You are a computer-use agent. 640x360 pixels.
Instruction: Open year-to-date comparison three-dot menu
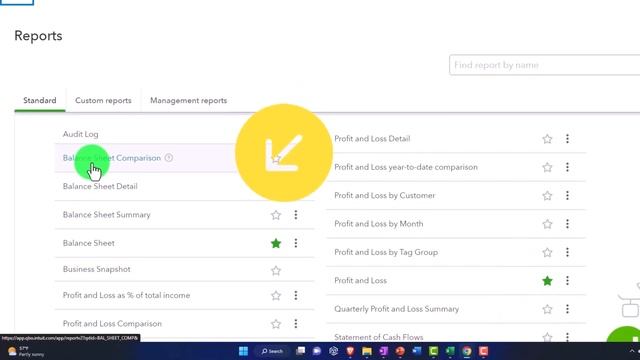click(567, 167)
